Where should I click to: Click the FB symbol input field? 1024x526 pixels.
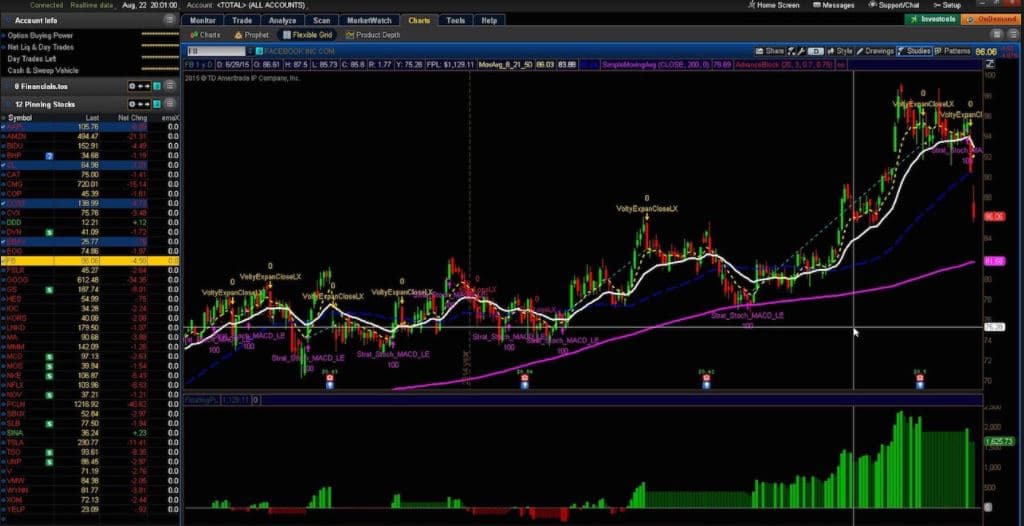pyautogui.click(x=216, y=51)
